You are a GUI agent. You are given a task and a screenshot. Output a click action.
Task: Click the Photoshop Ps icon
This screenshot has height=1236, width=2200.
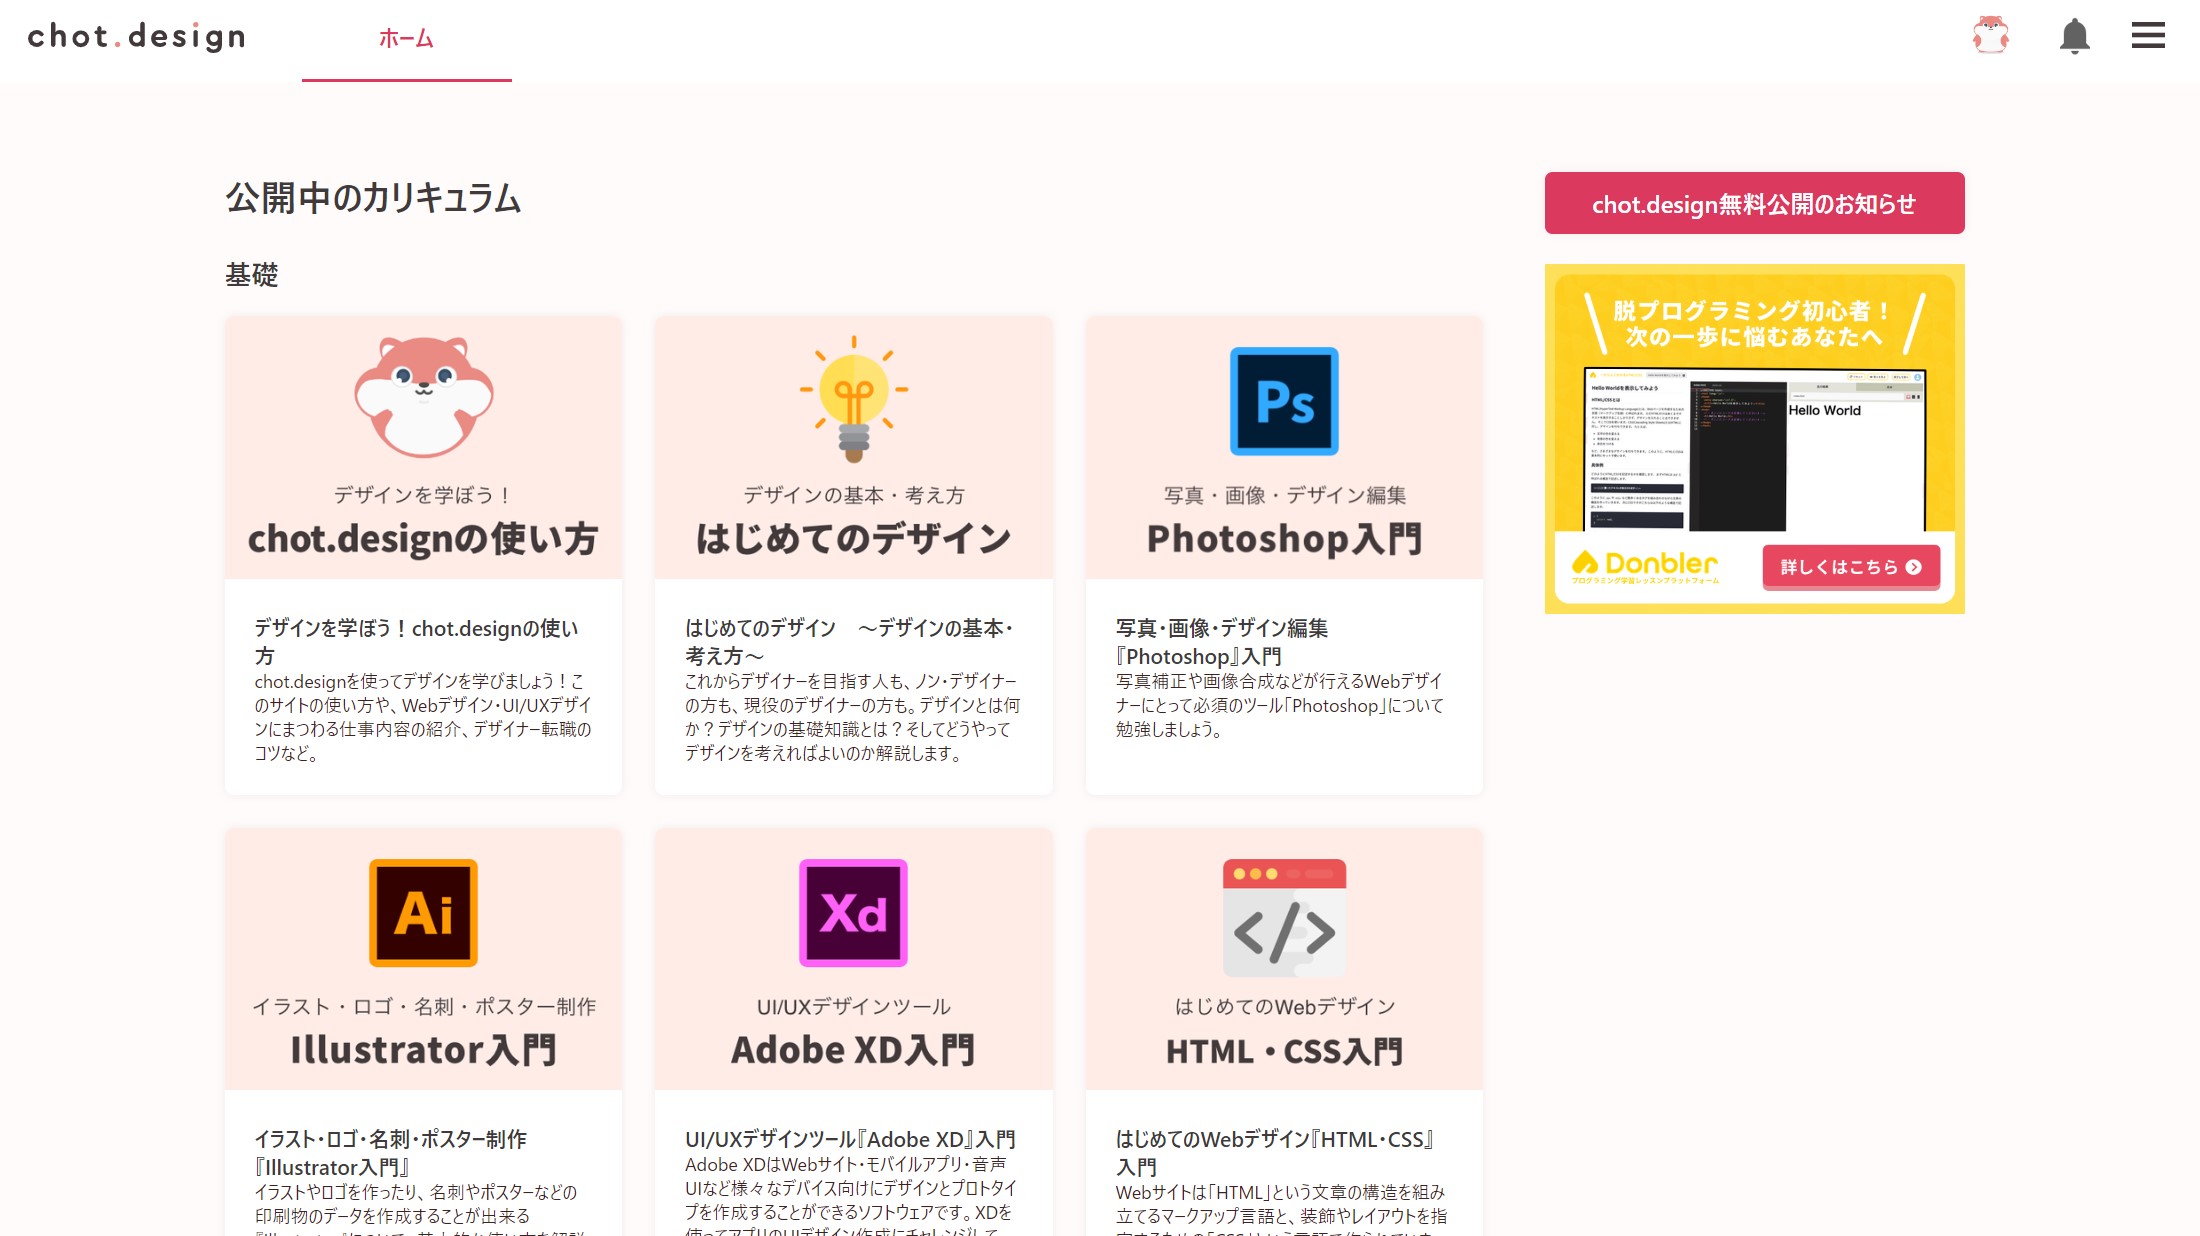pos(1283,401)
